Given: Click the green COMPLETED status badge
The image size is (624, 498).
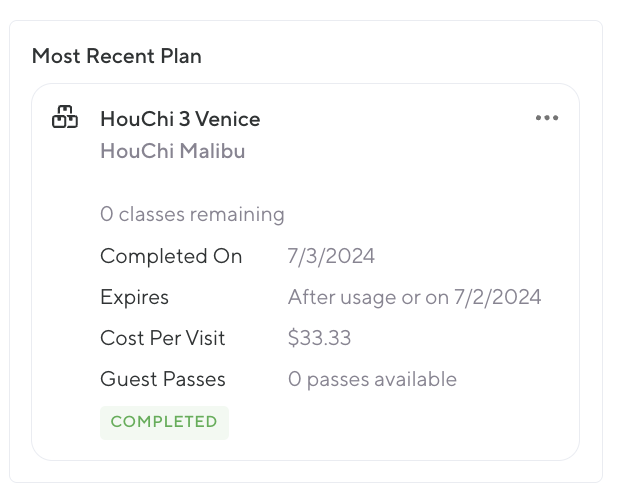Looking at the screenshot, I should (164, 422).
